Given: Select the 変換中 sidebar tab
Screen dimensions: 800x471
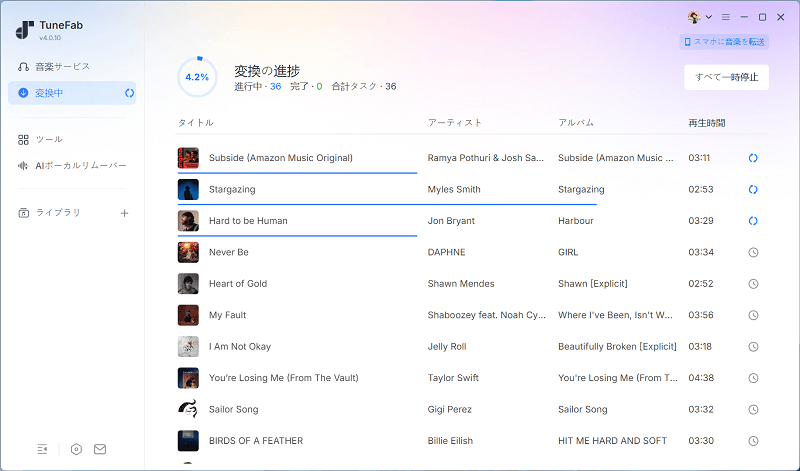Looking at the screenshot, I should (x=72, y=93).
